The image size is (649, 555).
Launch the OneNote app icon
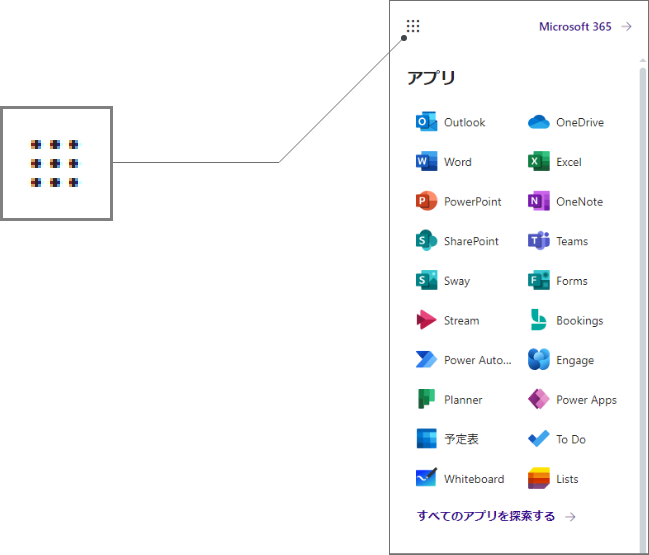point(538,201)
